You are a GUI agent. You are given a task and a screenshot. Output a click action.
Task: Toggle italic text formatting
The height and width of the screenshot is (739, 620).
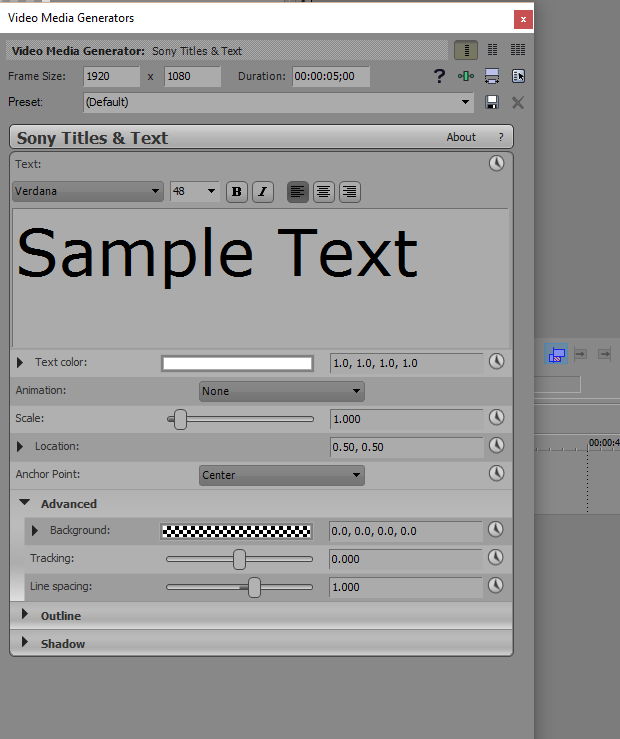pos(263,192)
